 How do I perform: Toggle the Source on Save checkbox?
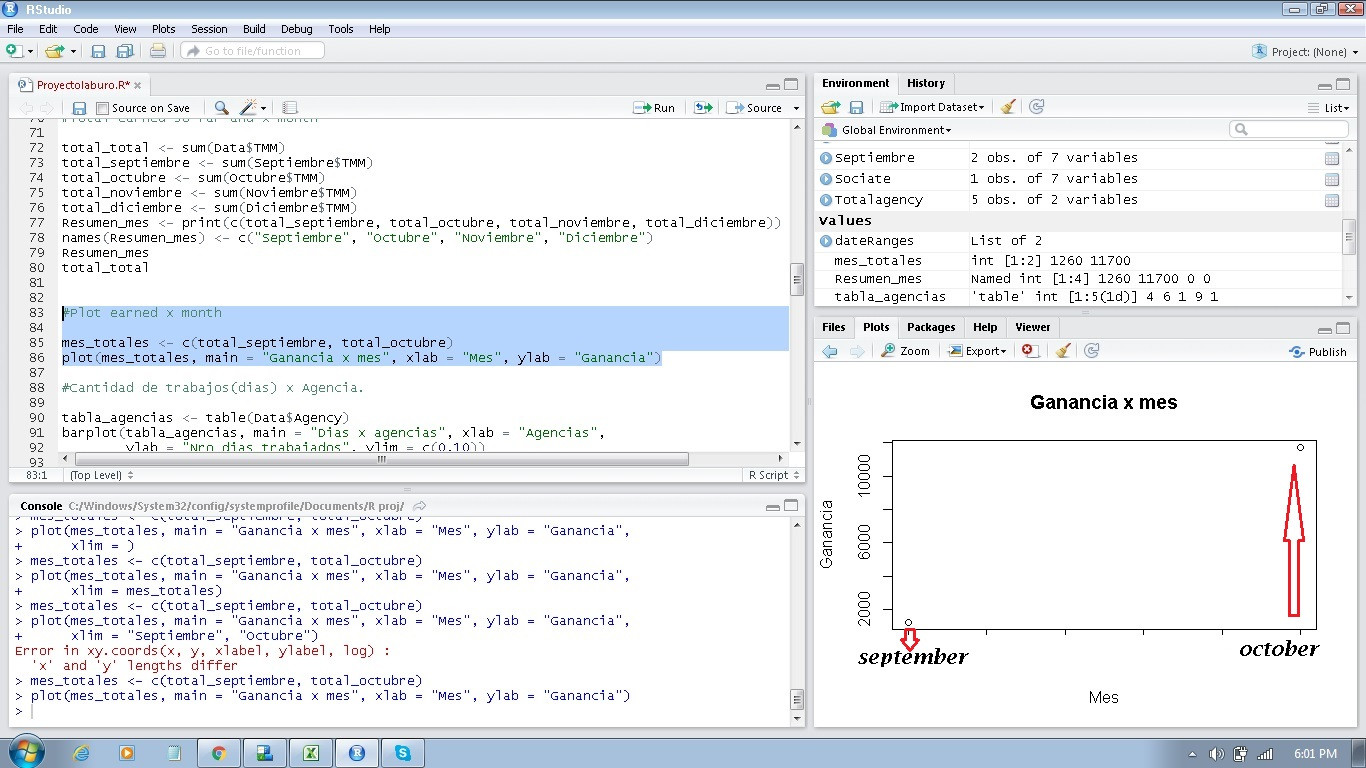click(102, 108)
